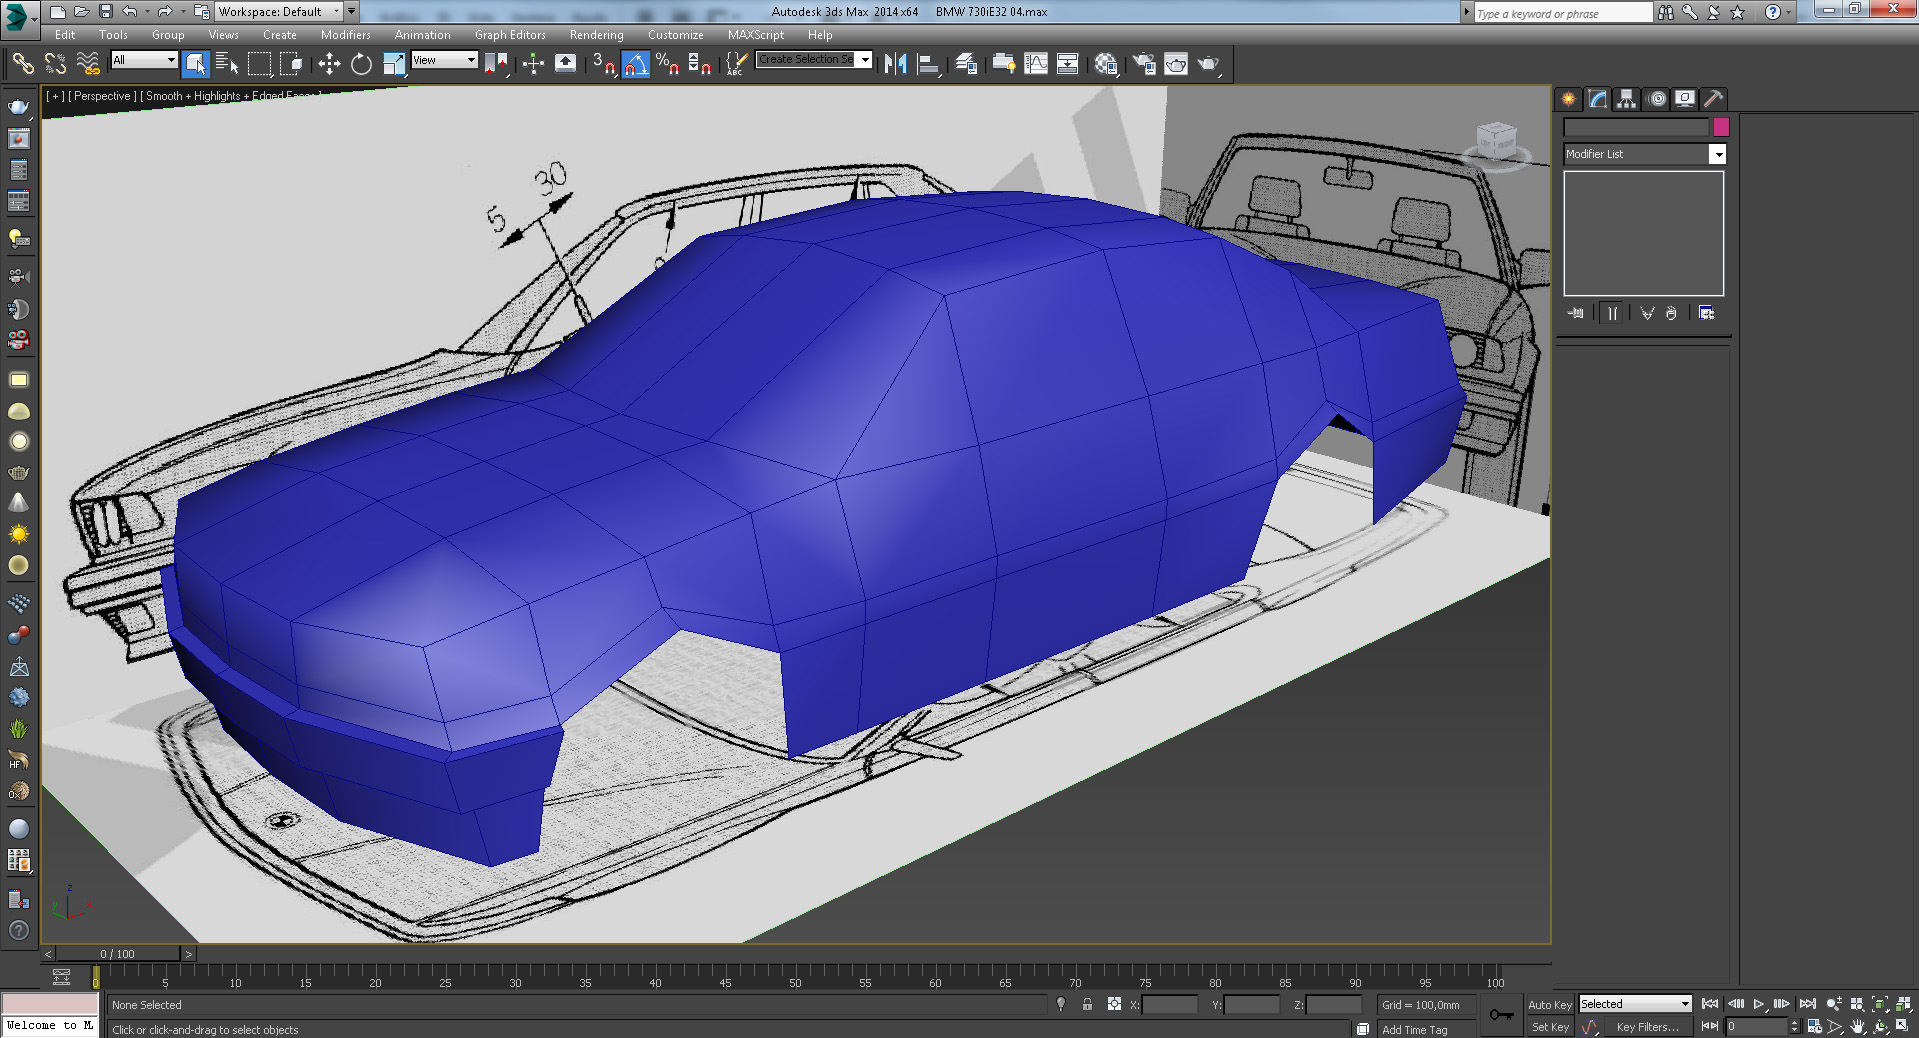1919x1038 pixels.
Task: Open the Material Editor
Action: click(1105, 64)
